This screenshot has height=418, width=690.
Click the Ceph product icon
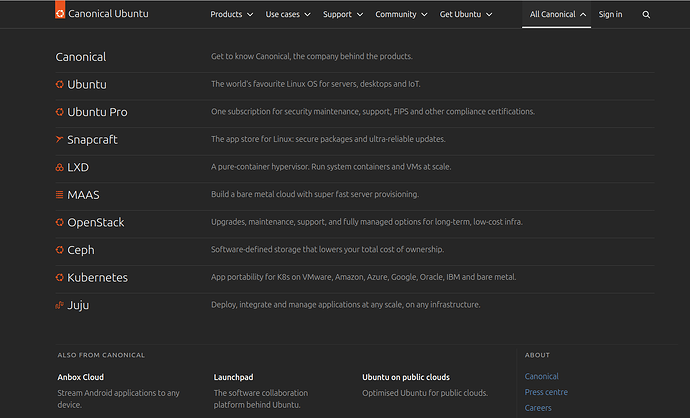60,250
